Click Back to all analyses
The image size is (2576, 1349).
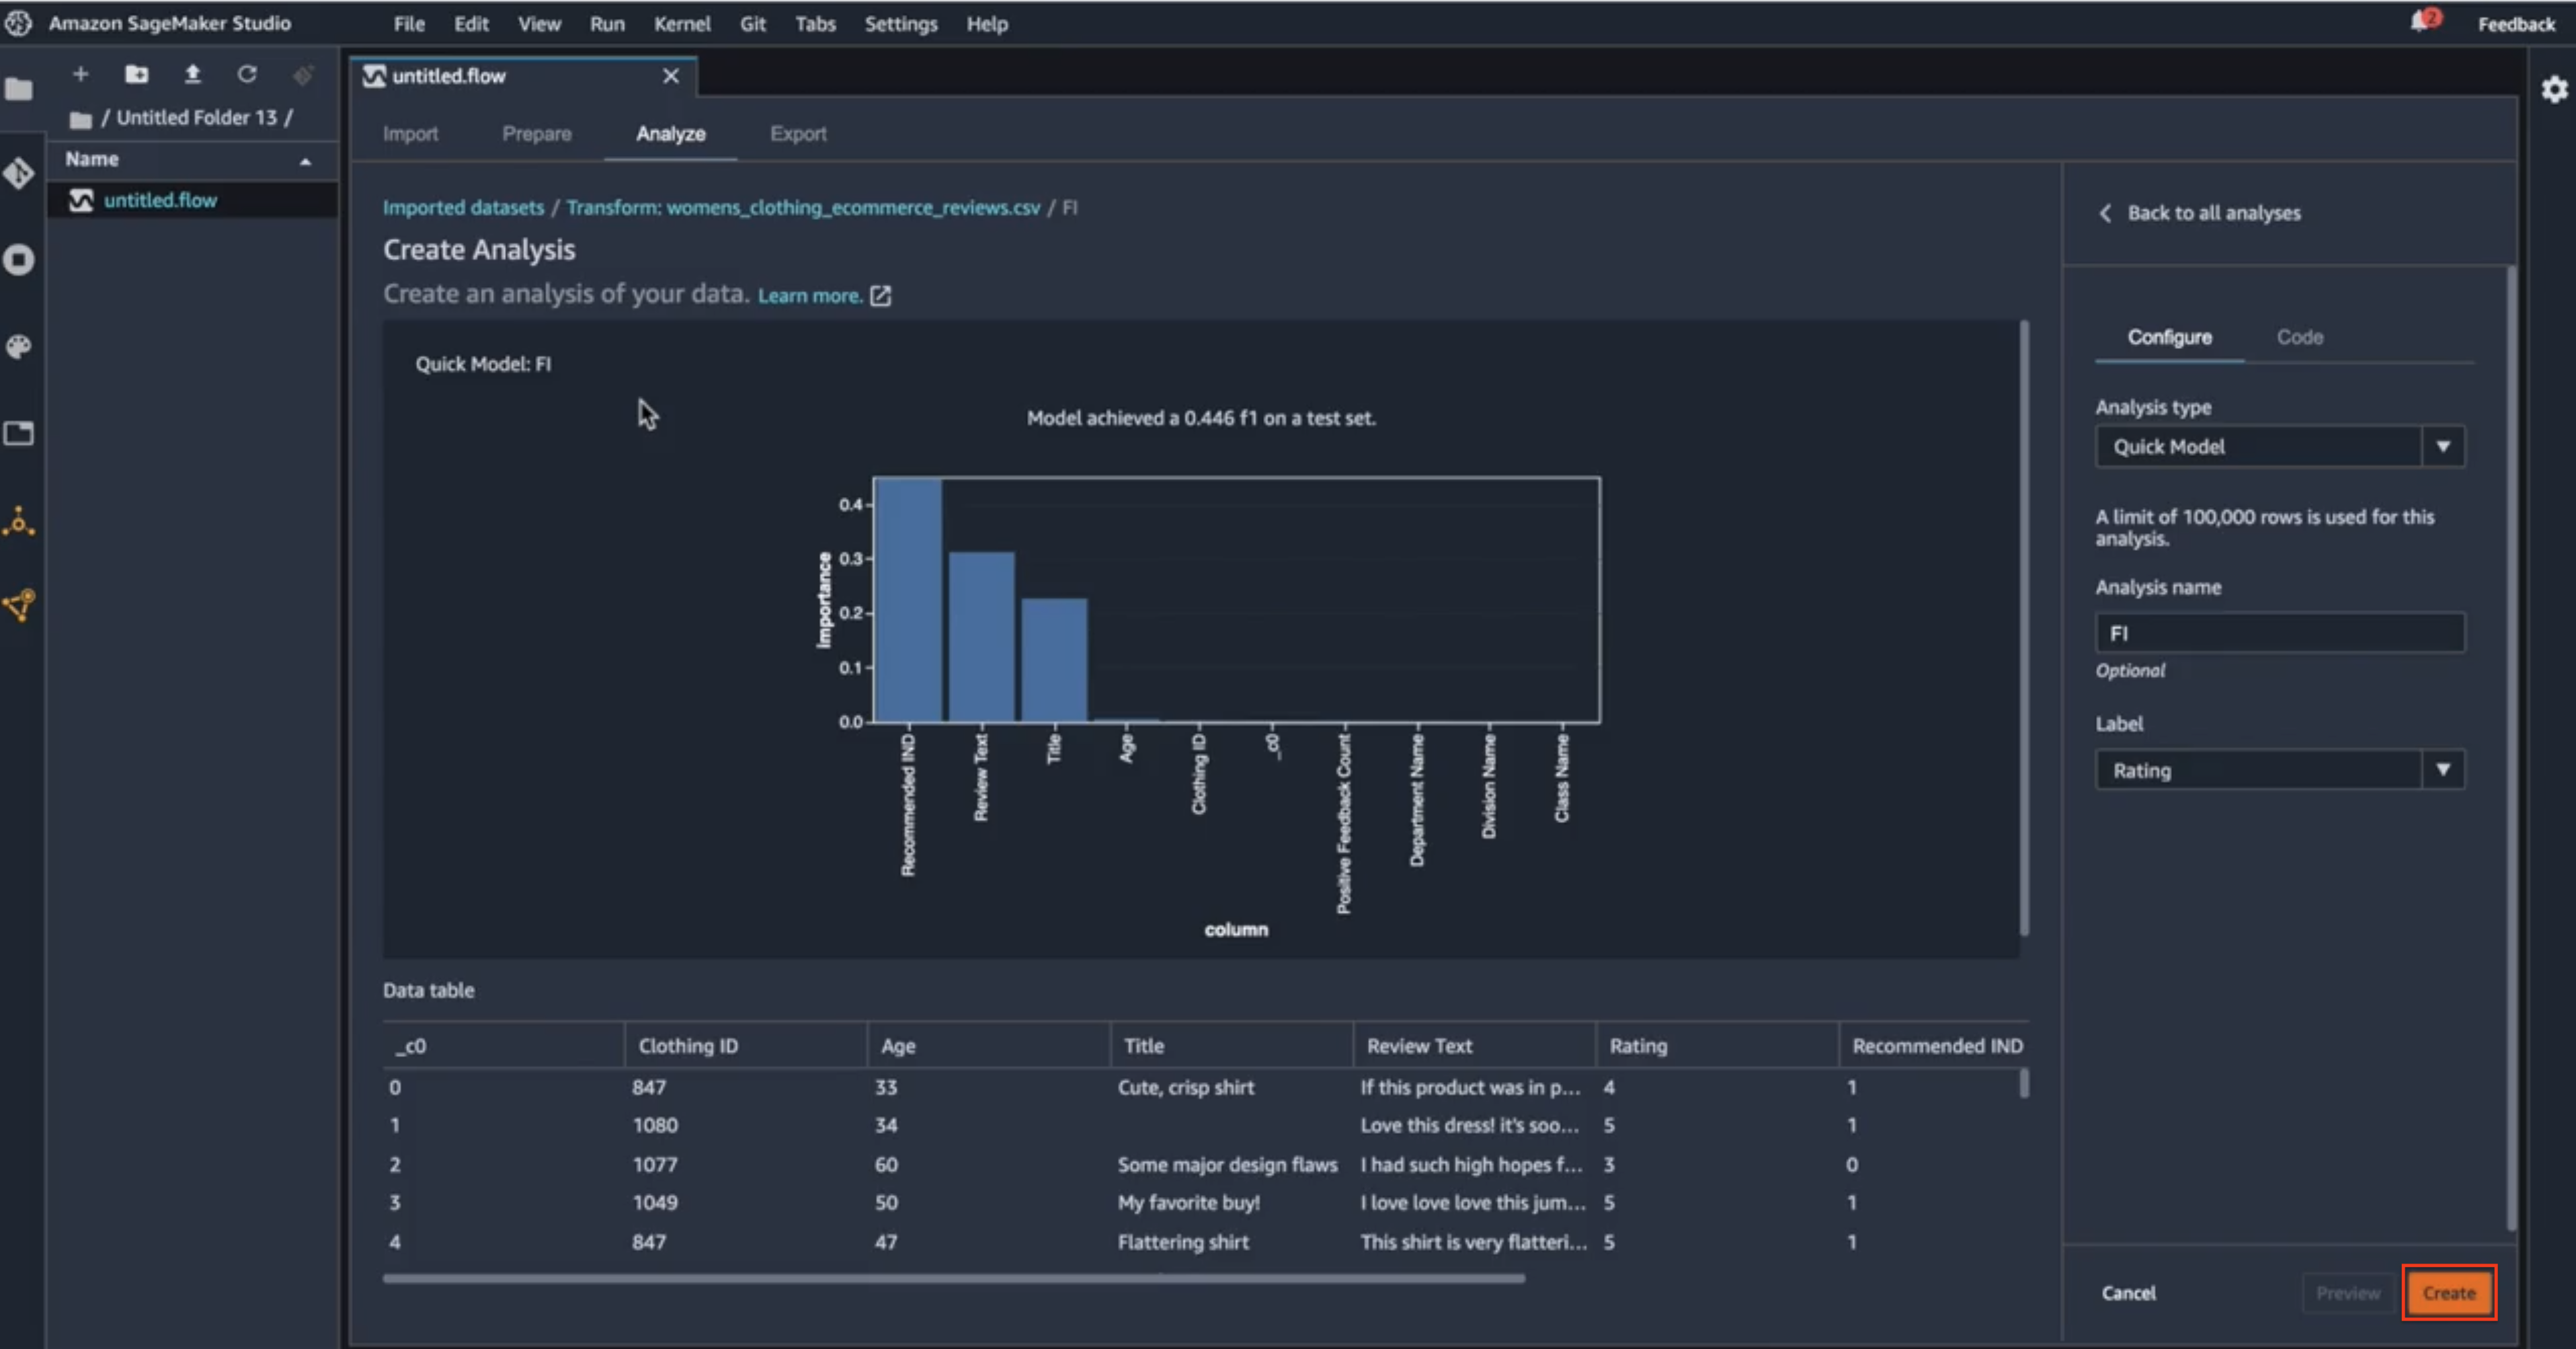coord(2214,213)
